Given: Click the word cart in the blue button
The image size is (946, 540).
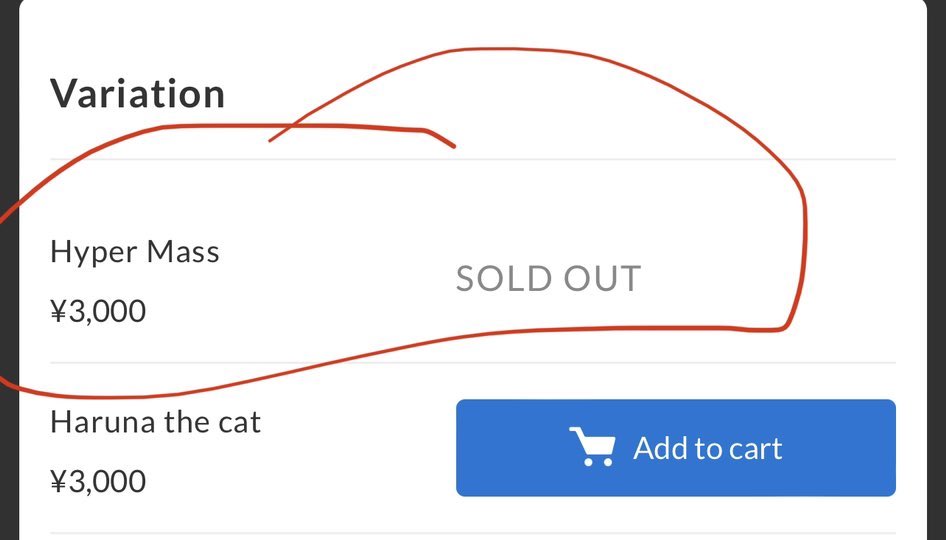Looking at the screenshot, I should coord(752,448).
